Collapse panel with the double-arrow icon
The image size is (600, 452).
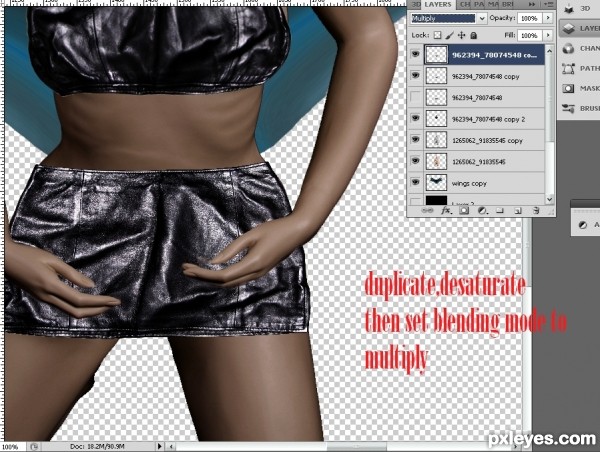tap(532, 4)
